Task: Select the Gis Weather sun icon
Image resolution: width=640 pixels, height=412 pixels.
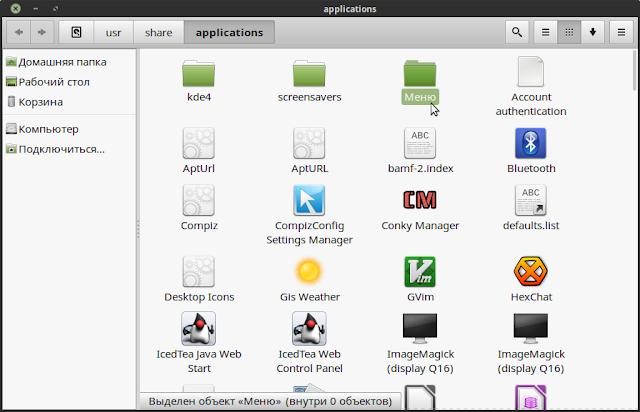Action: tap(309, 271)
